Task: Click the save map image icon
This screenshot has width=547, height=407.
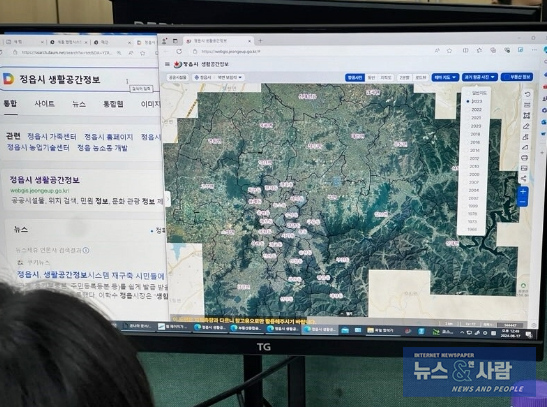Action: click(x=524, y=168)
